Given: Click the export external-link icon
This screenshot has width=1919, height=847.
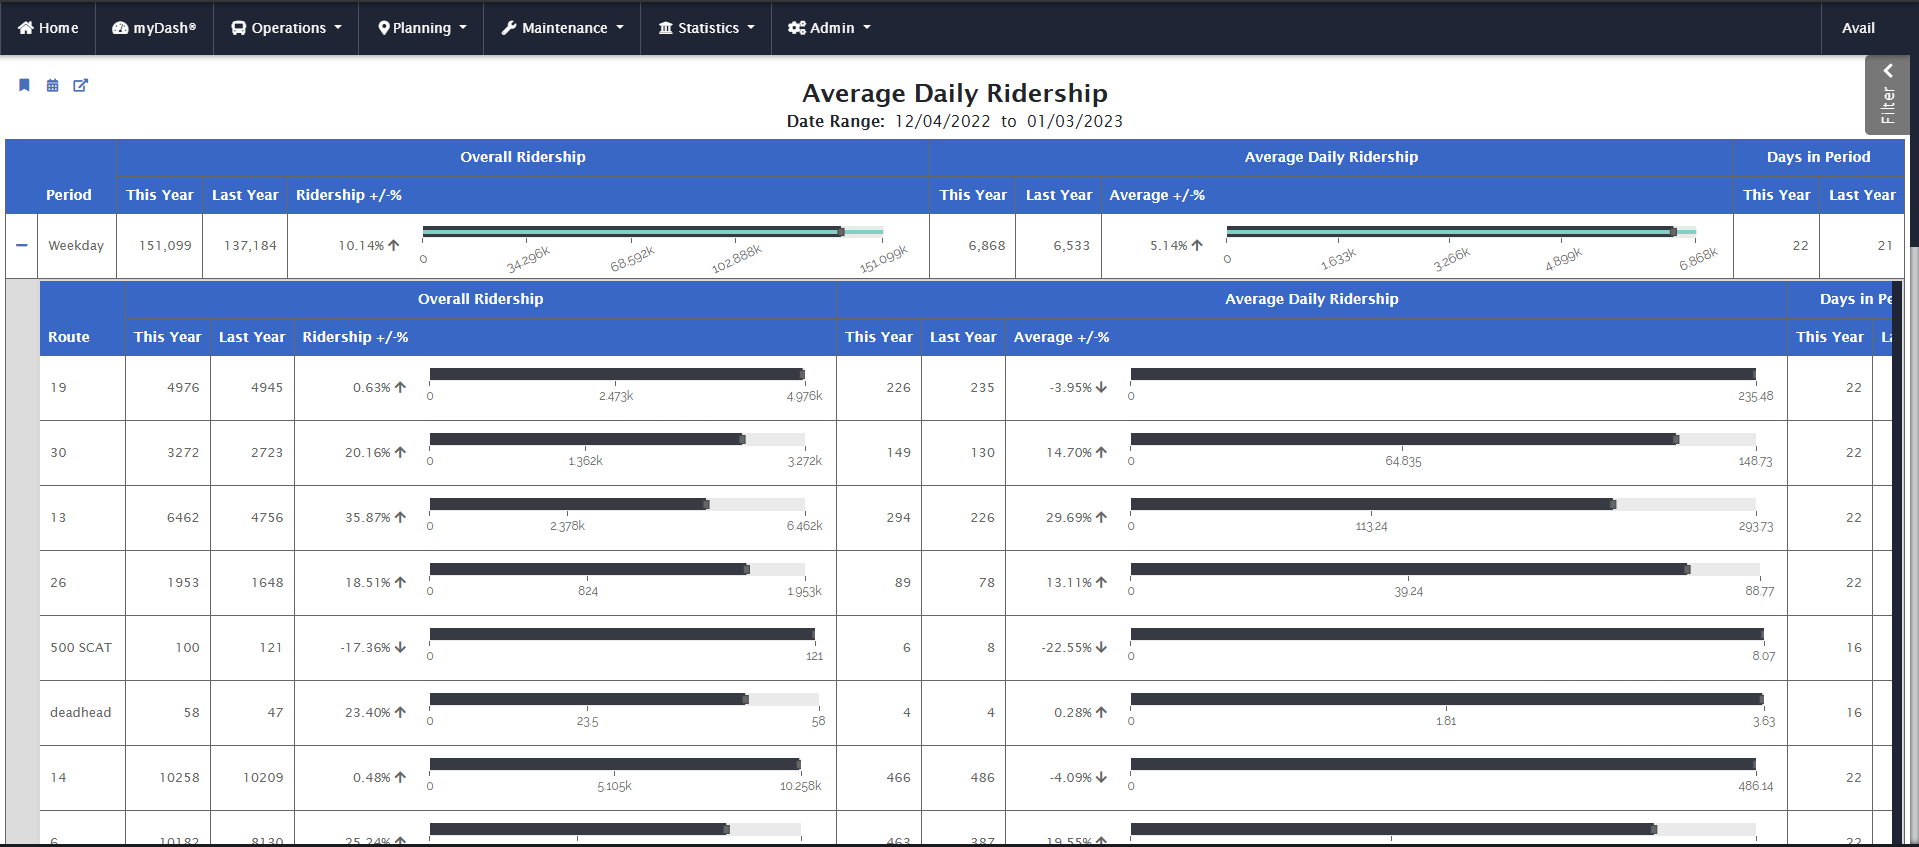Looking at the screenshot, I should 81,85.
